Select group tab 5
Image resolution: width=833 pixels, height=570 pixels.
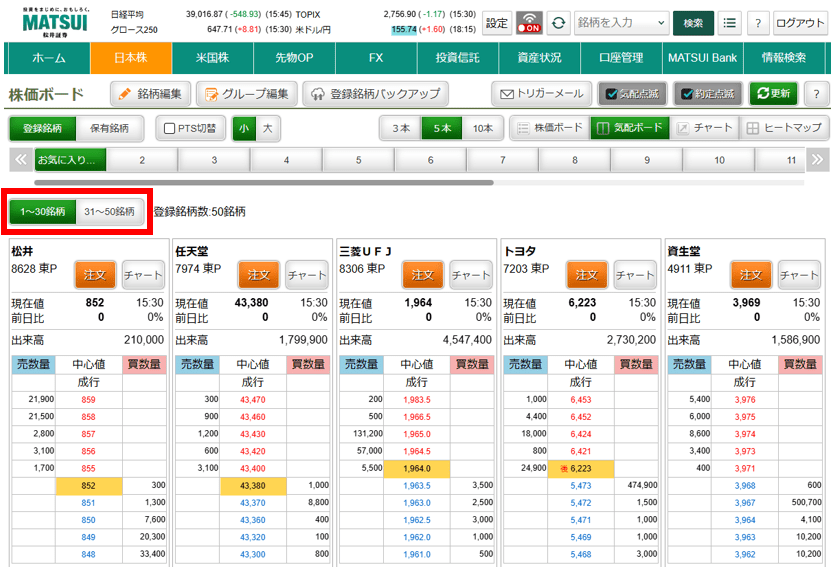point(359,160)
